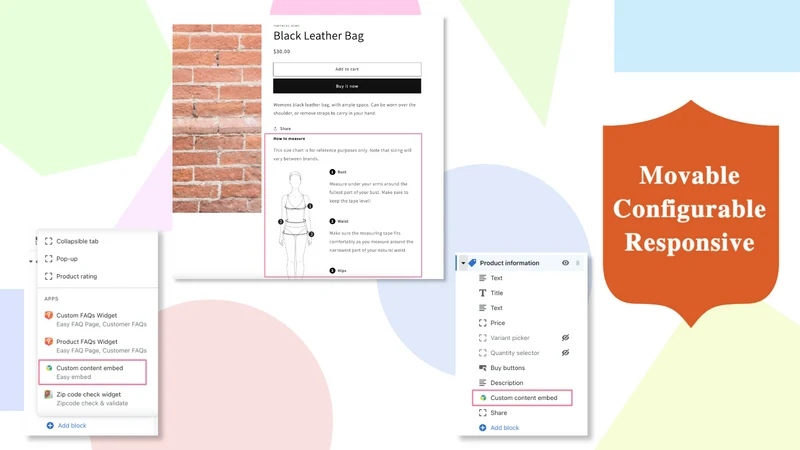Click the Add to cart button

tap(347, 69)
